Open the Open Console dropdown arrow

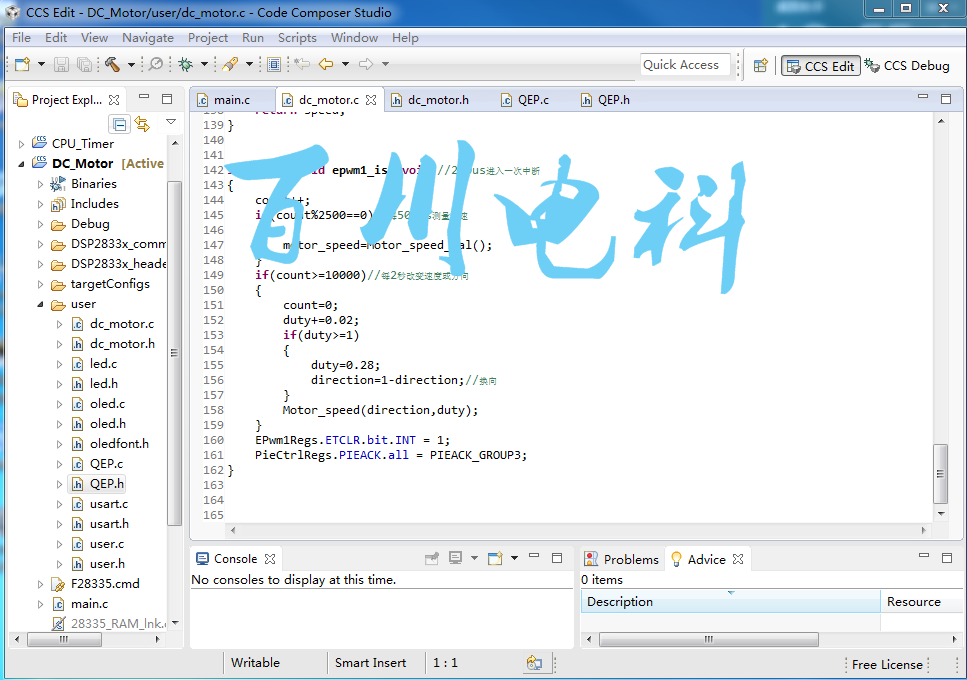(x=514, y=559)
